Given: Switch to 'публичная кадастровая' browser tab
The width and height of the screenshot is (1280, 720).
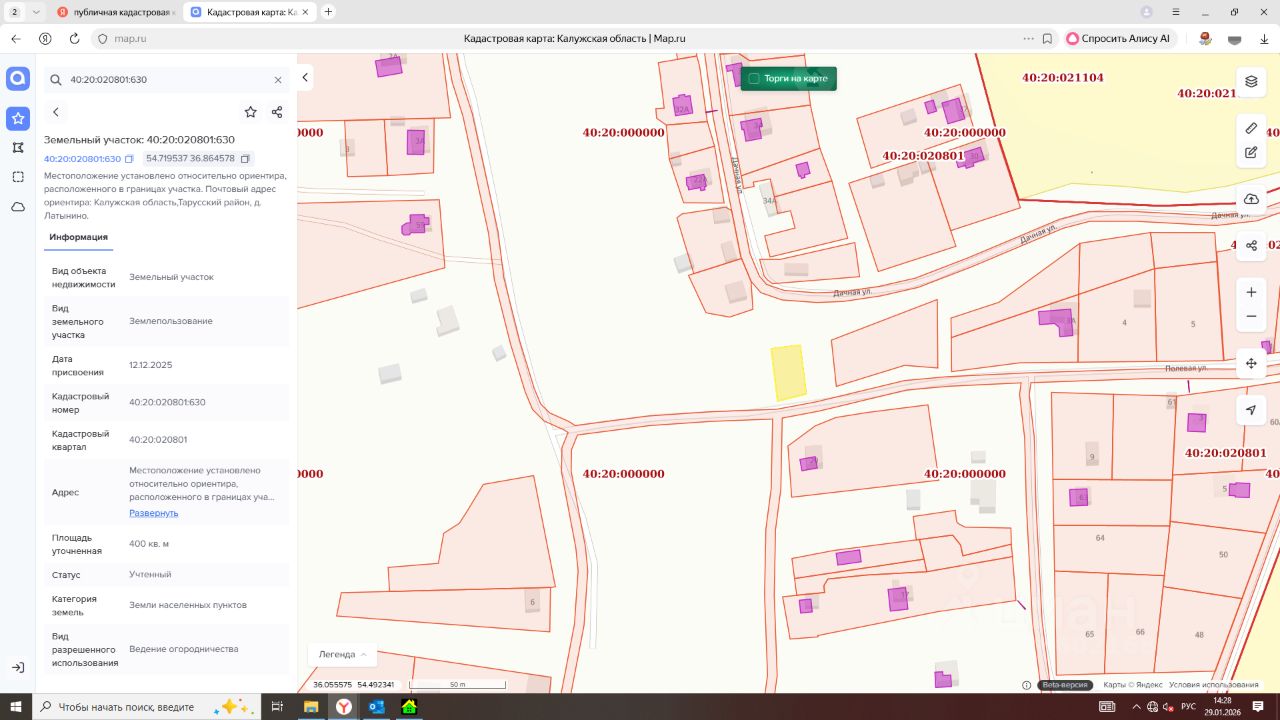Looking at the screenshot, I should 115,12.
